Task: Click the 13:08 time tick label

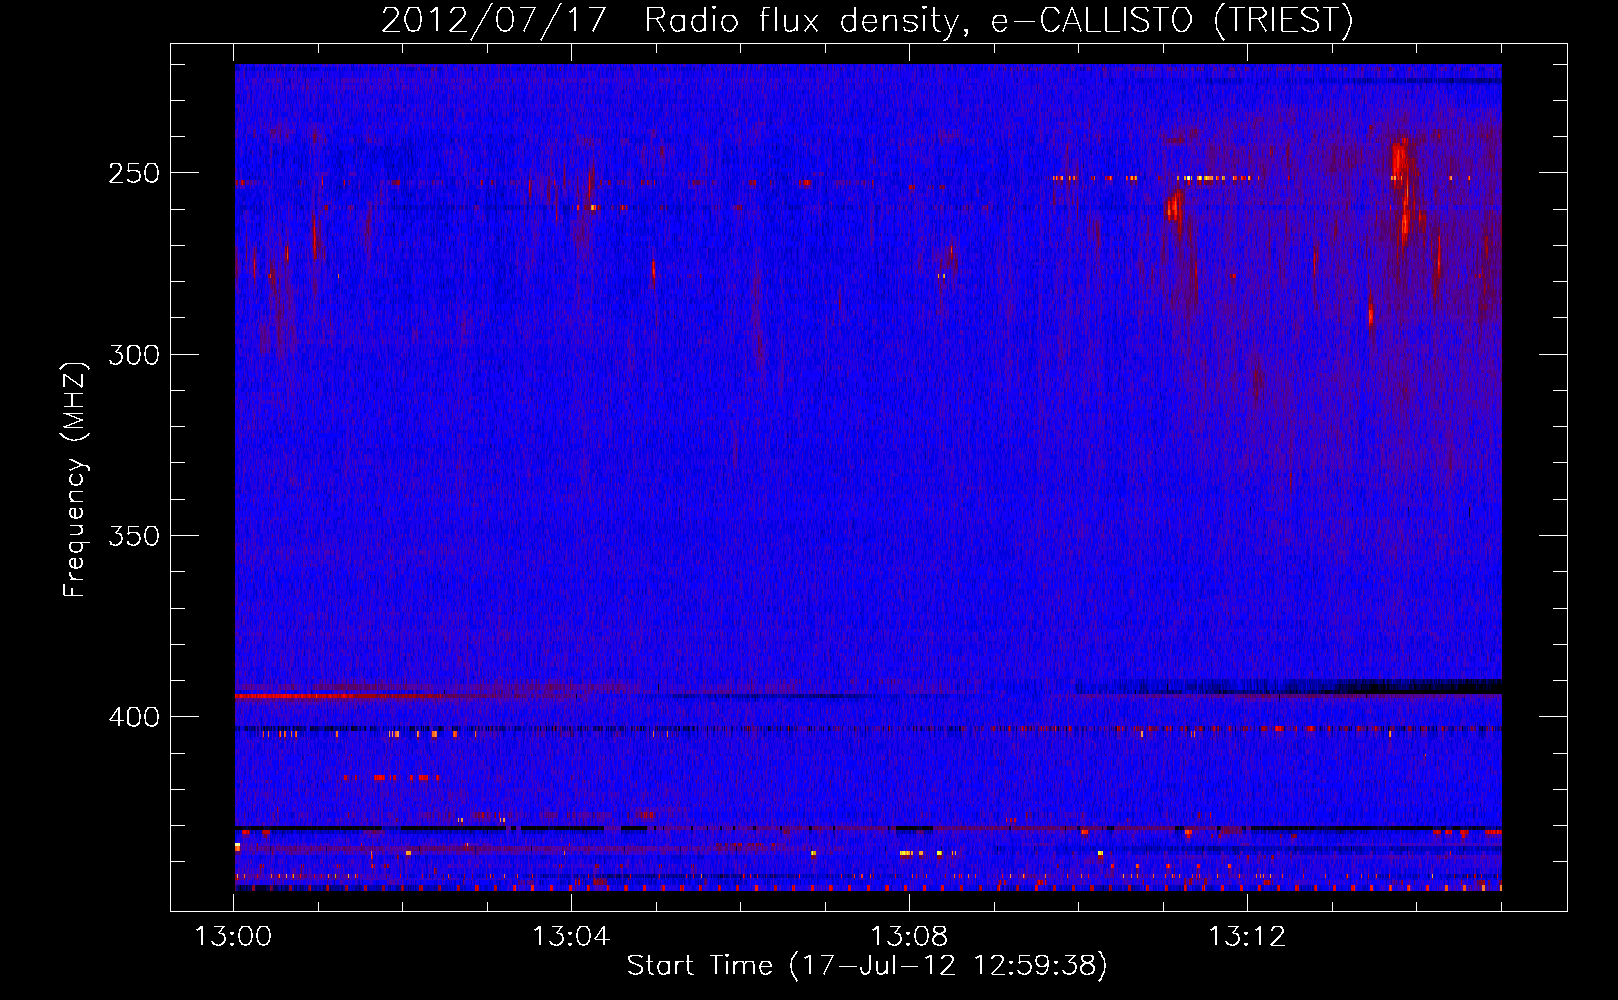Action: [x=909, y=937]
